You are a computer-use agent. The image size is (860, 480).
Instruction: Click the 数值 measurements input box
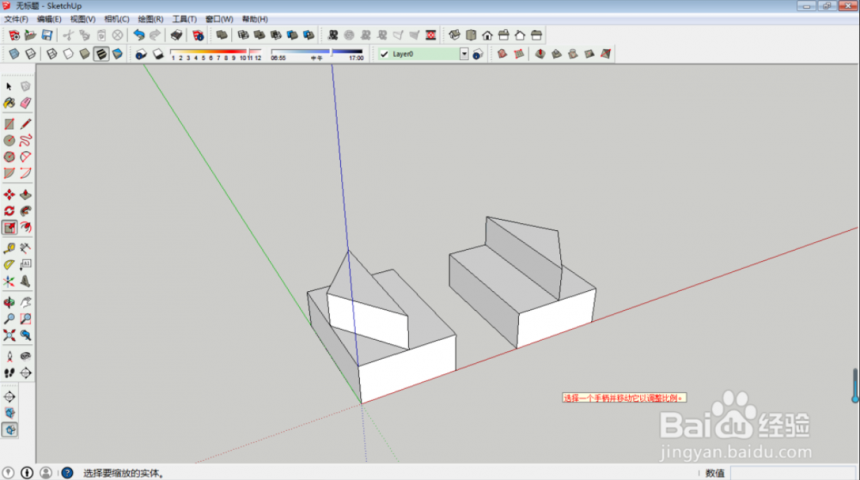[793, 472]
